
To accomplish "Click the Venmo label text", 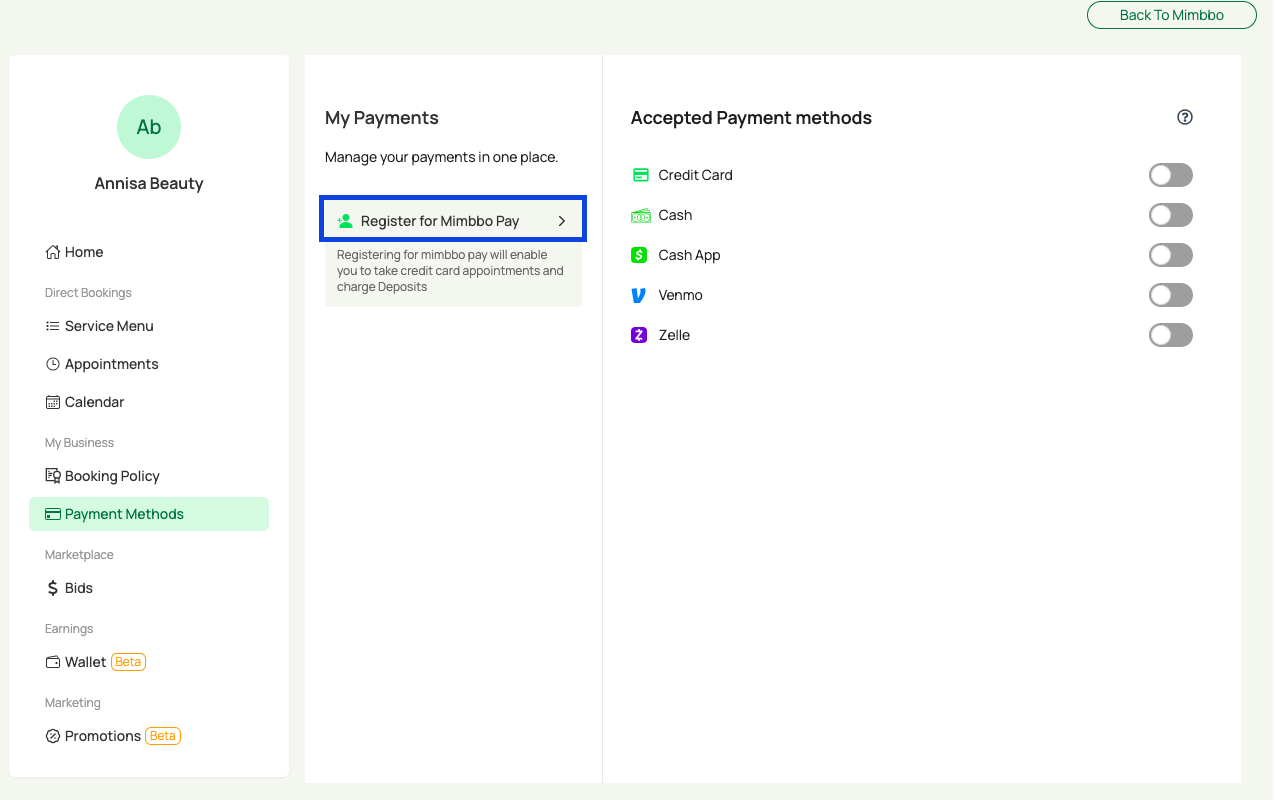I will [680, 295].
